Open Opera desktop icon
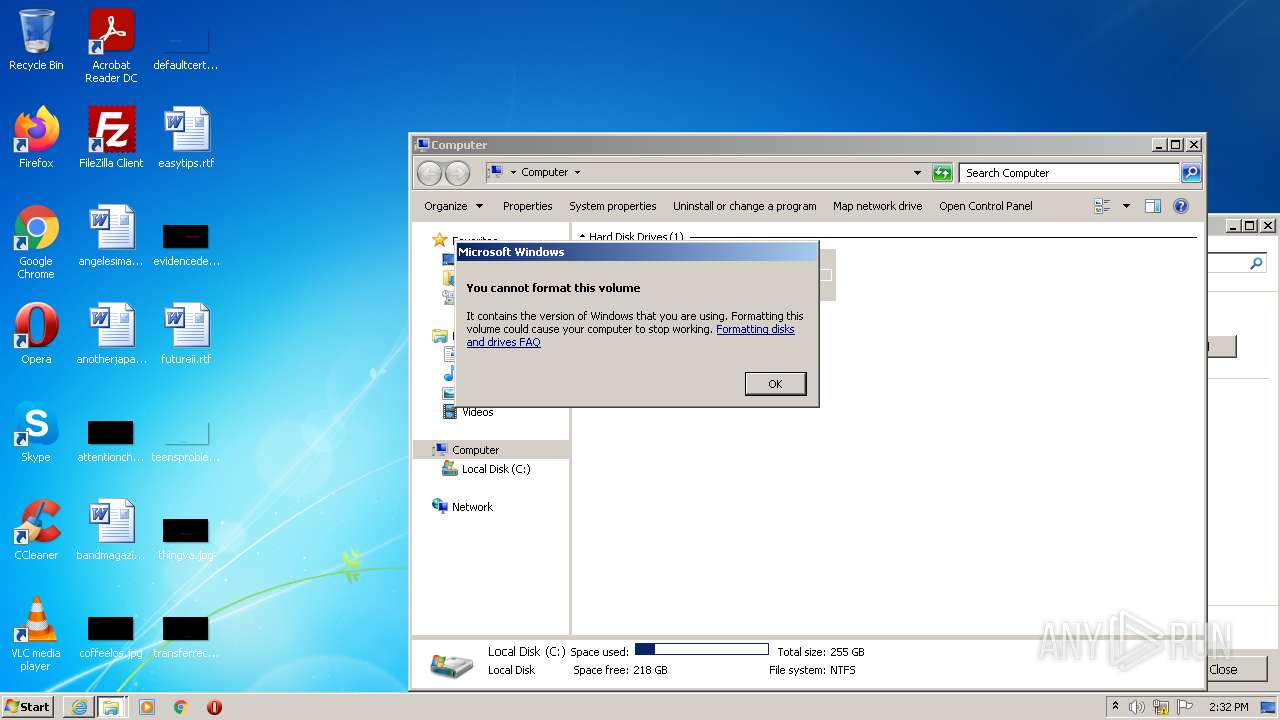1280x720 pixels. 36,334
